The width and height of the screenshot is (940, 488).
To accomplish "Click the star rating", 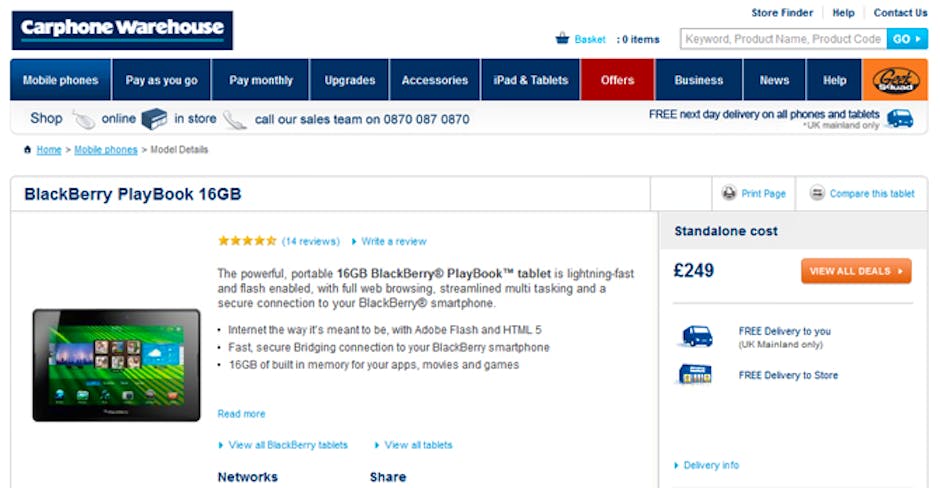I will [247, 241].
